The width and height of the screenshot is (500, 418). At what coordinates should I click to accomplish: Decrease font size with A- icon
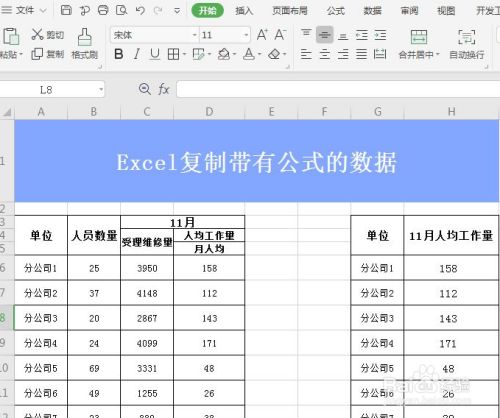click(280, 35)
